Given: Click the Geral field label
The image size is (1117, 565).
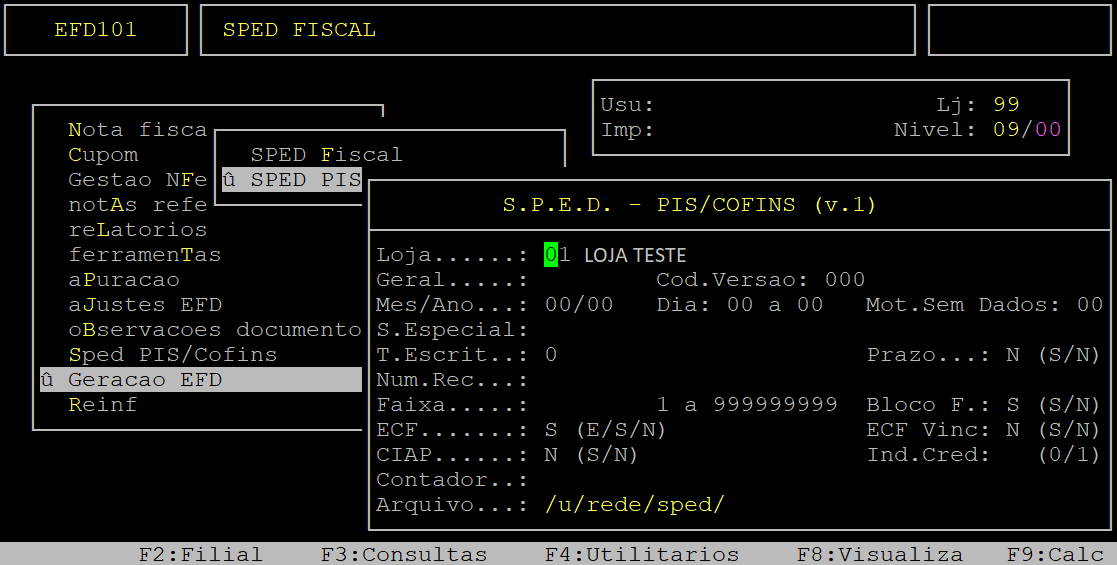Looking at the screenshot, I should pyautogui.click(x=452, y=279).
